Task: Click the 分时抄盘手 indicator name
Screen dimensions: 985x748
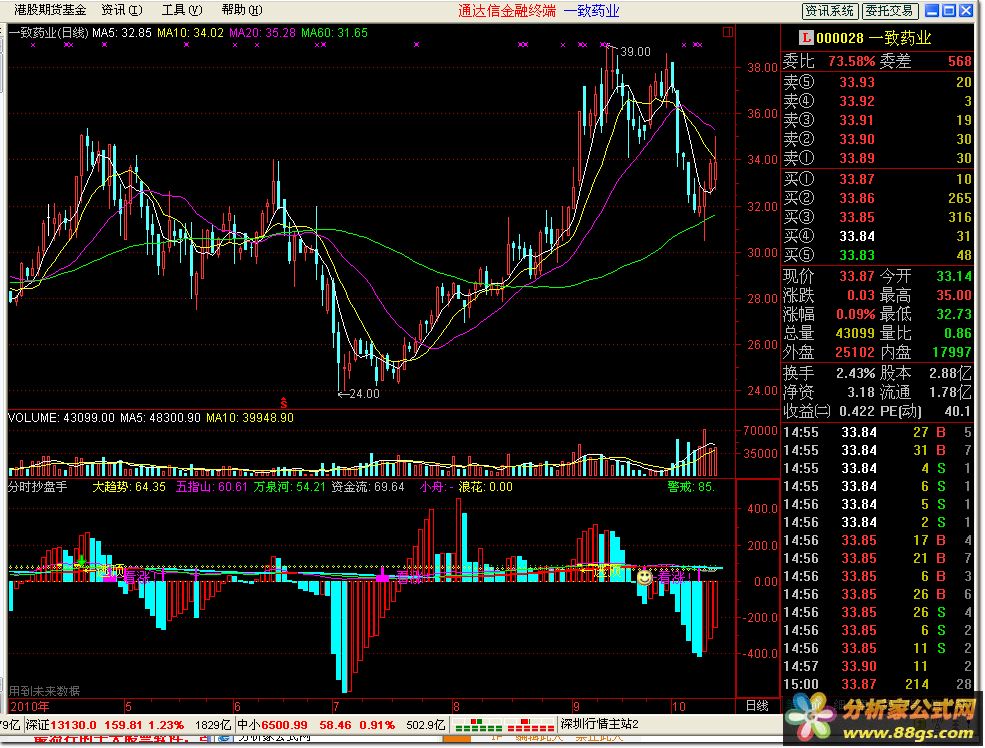Action: coord(37,487)
